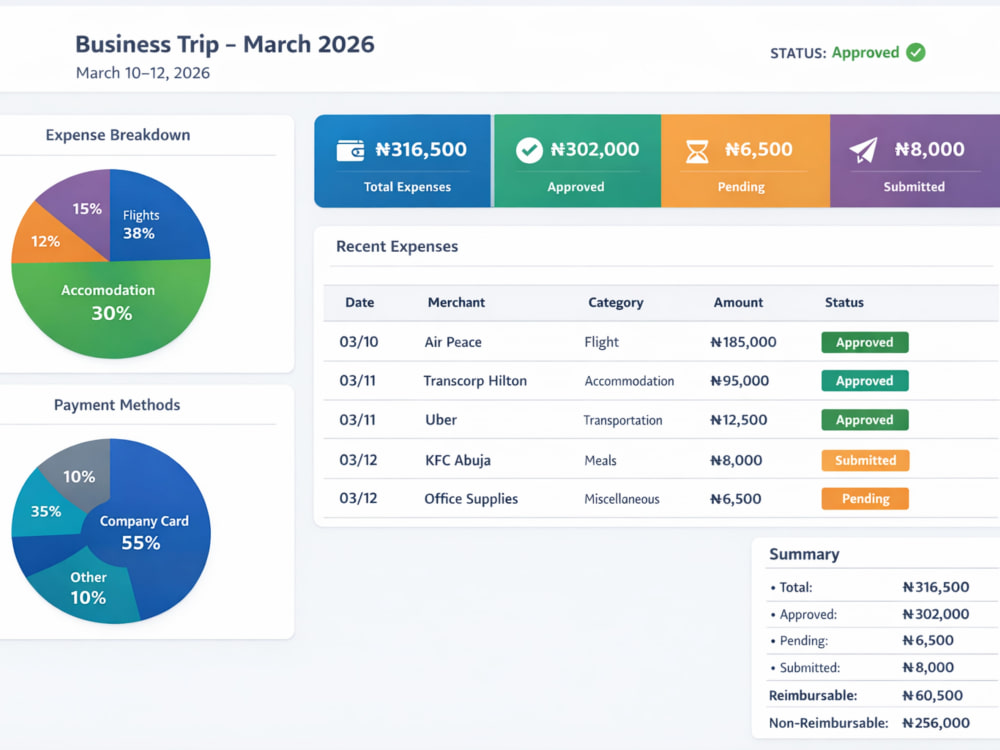The width and height of the screenshot is (1000, 750).
Task: Click the hourglass icon on Pending card
Action: [x=697, y=151]
